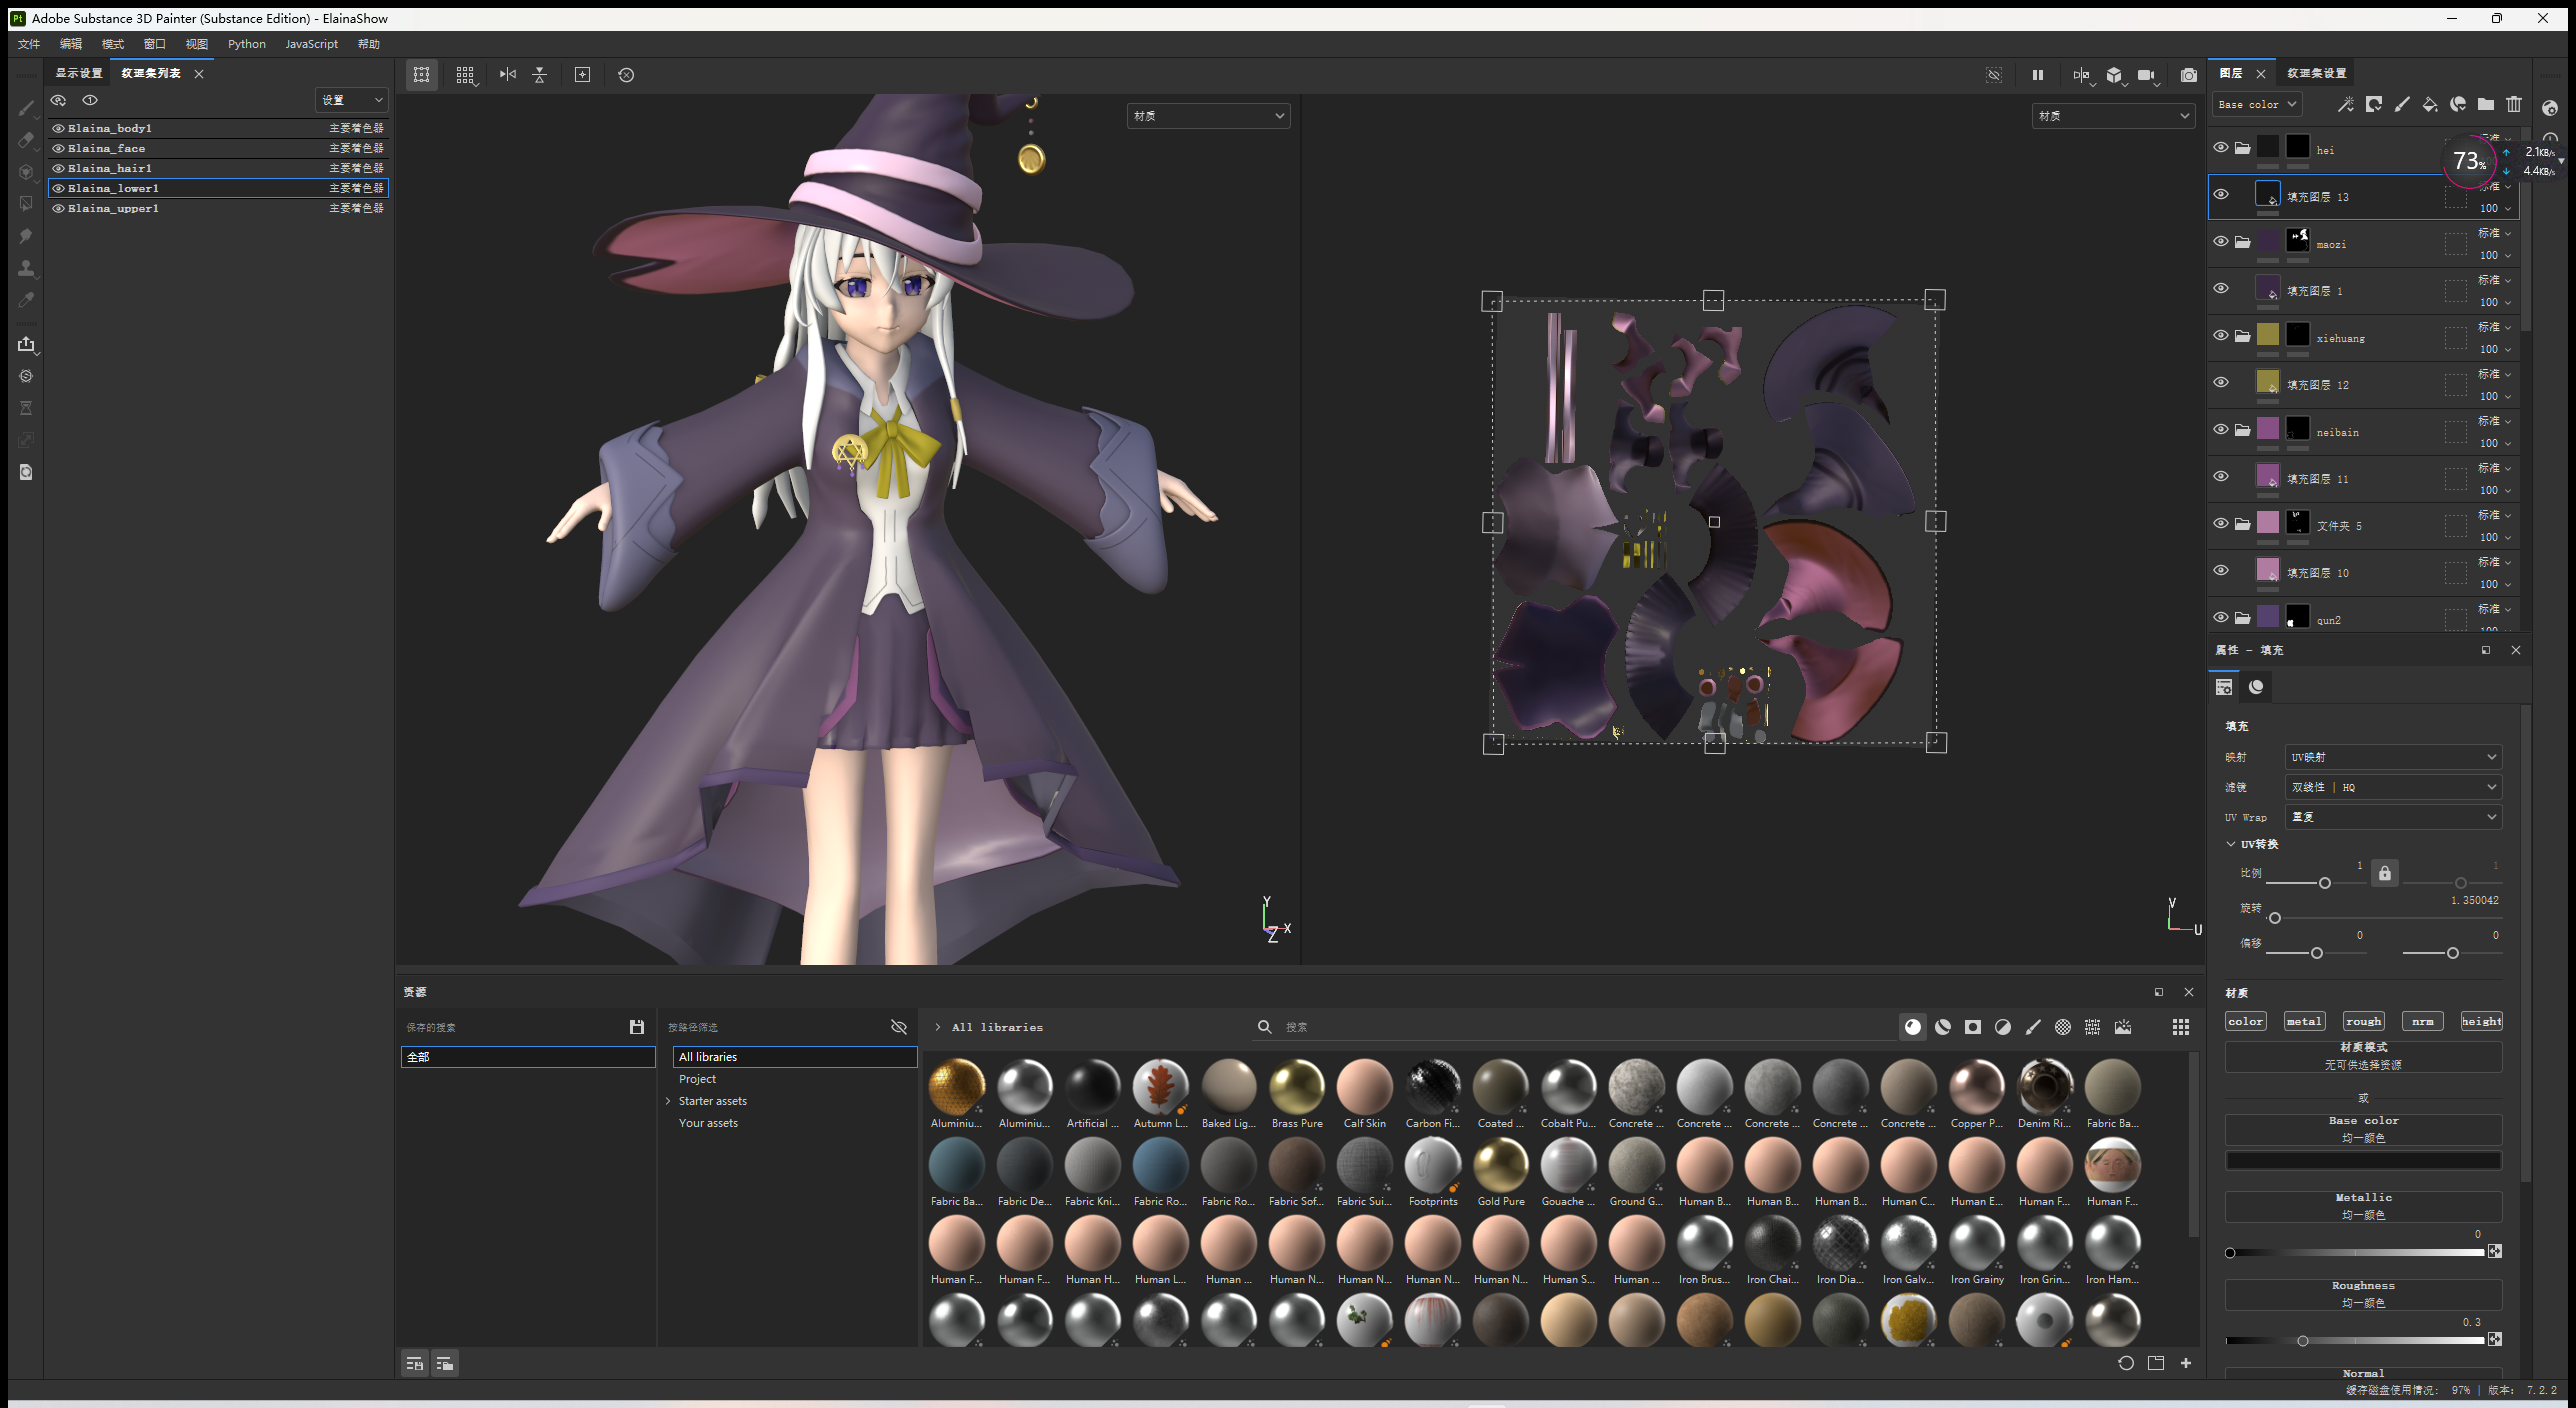Pause rendering with the pause icon
This screenshot has width=2576, height=1408.
pyautogui.click(x=2038, y=75)
